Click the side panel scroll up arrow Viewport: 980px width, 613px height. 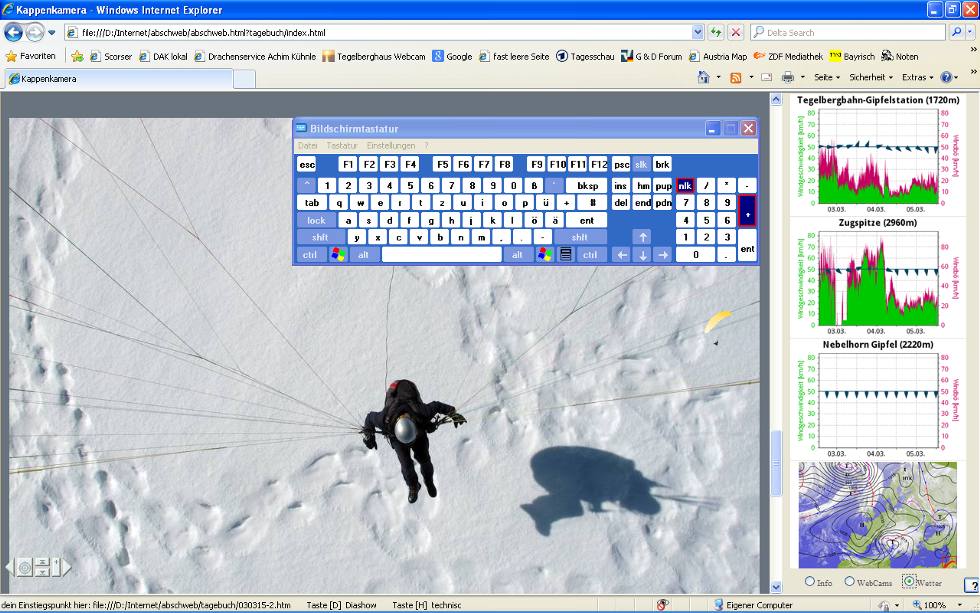tap(776, 99)
